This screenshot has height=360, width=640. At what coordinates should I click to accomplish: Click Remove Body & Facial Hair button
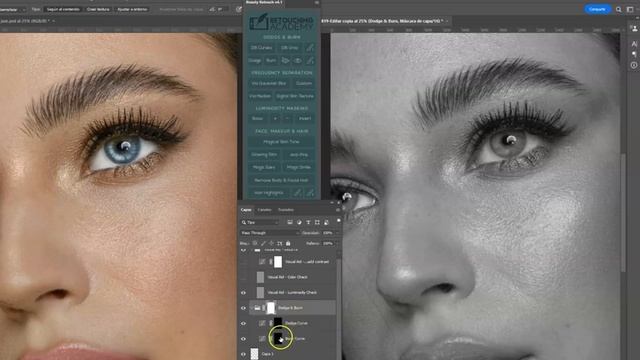pos(282,180)
